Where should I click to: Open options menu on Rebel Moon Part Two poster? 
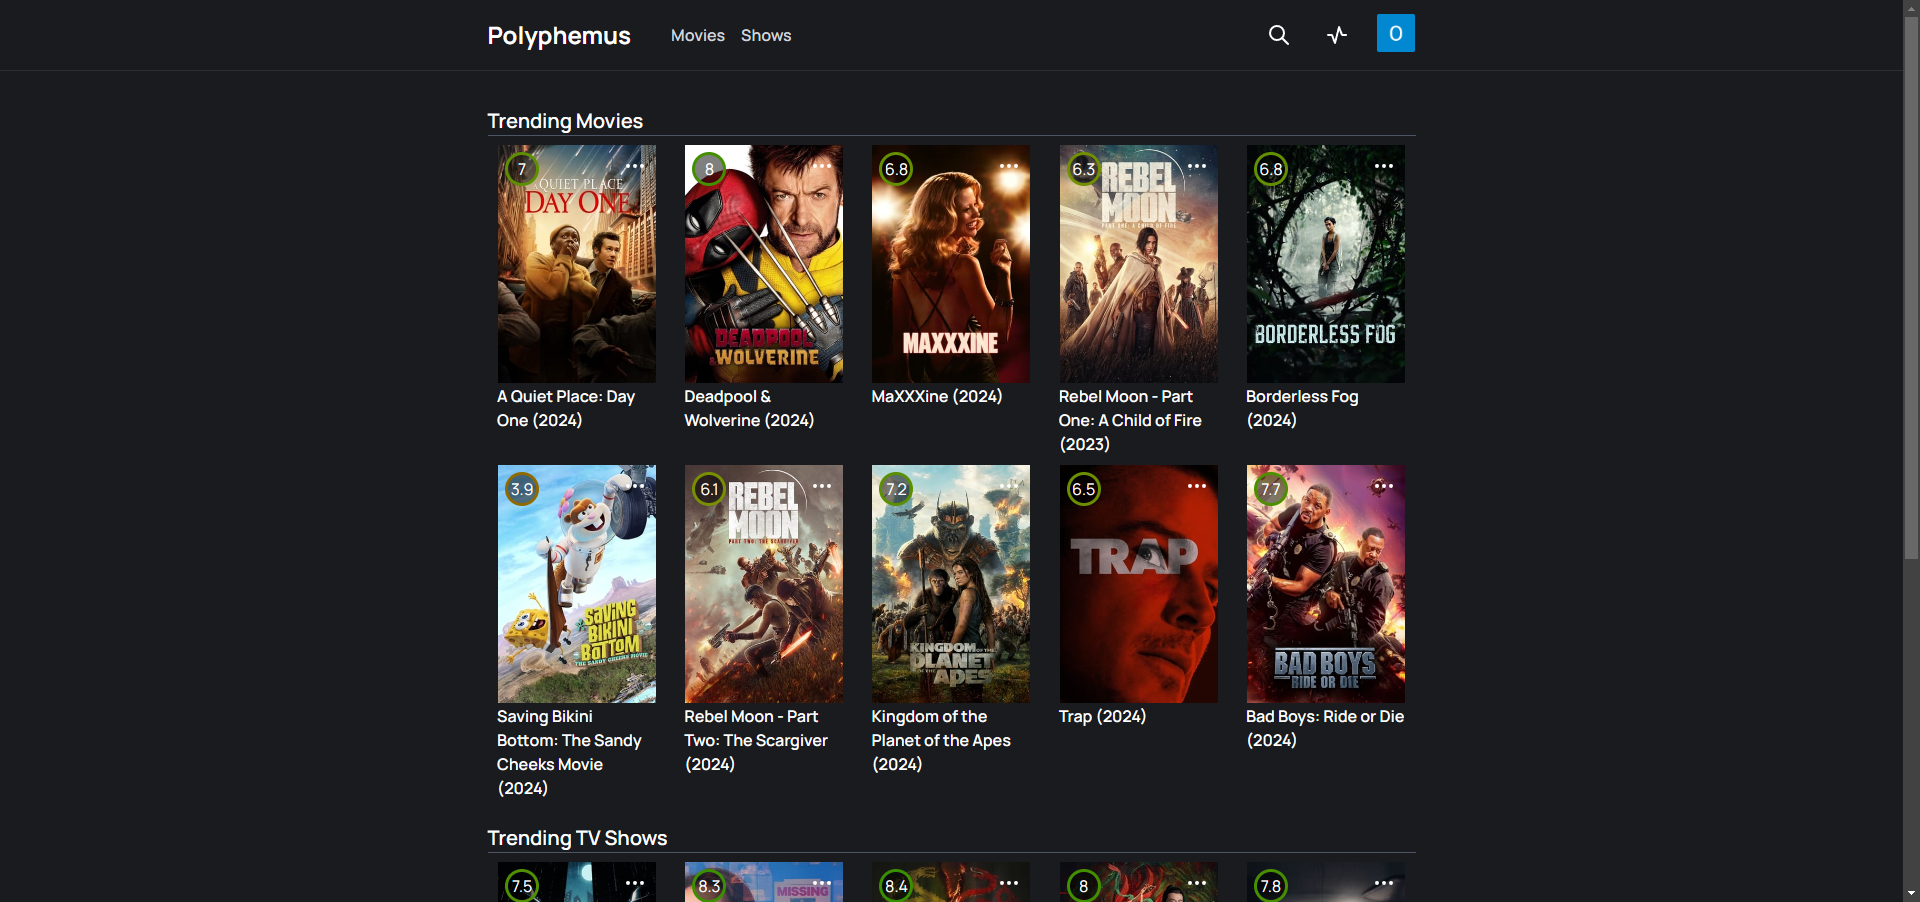coord(822,486)
